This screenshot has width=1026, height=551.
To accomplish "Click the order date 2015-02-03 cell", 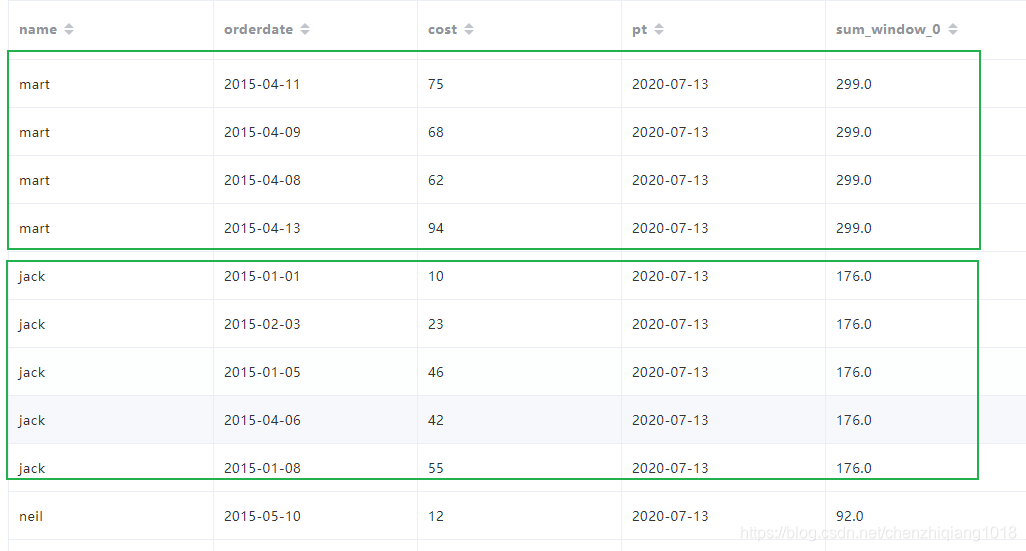I will click(x=262, y=325).
